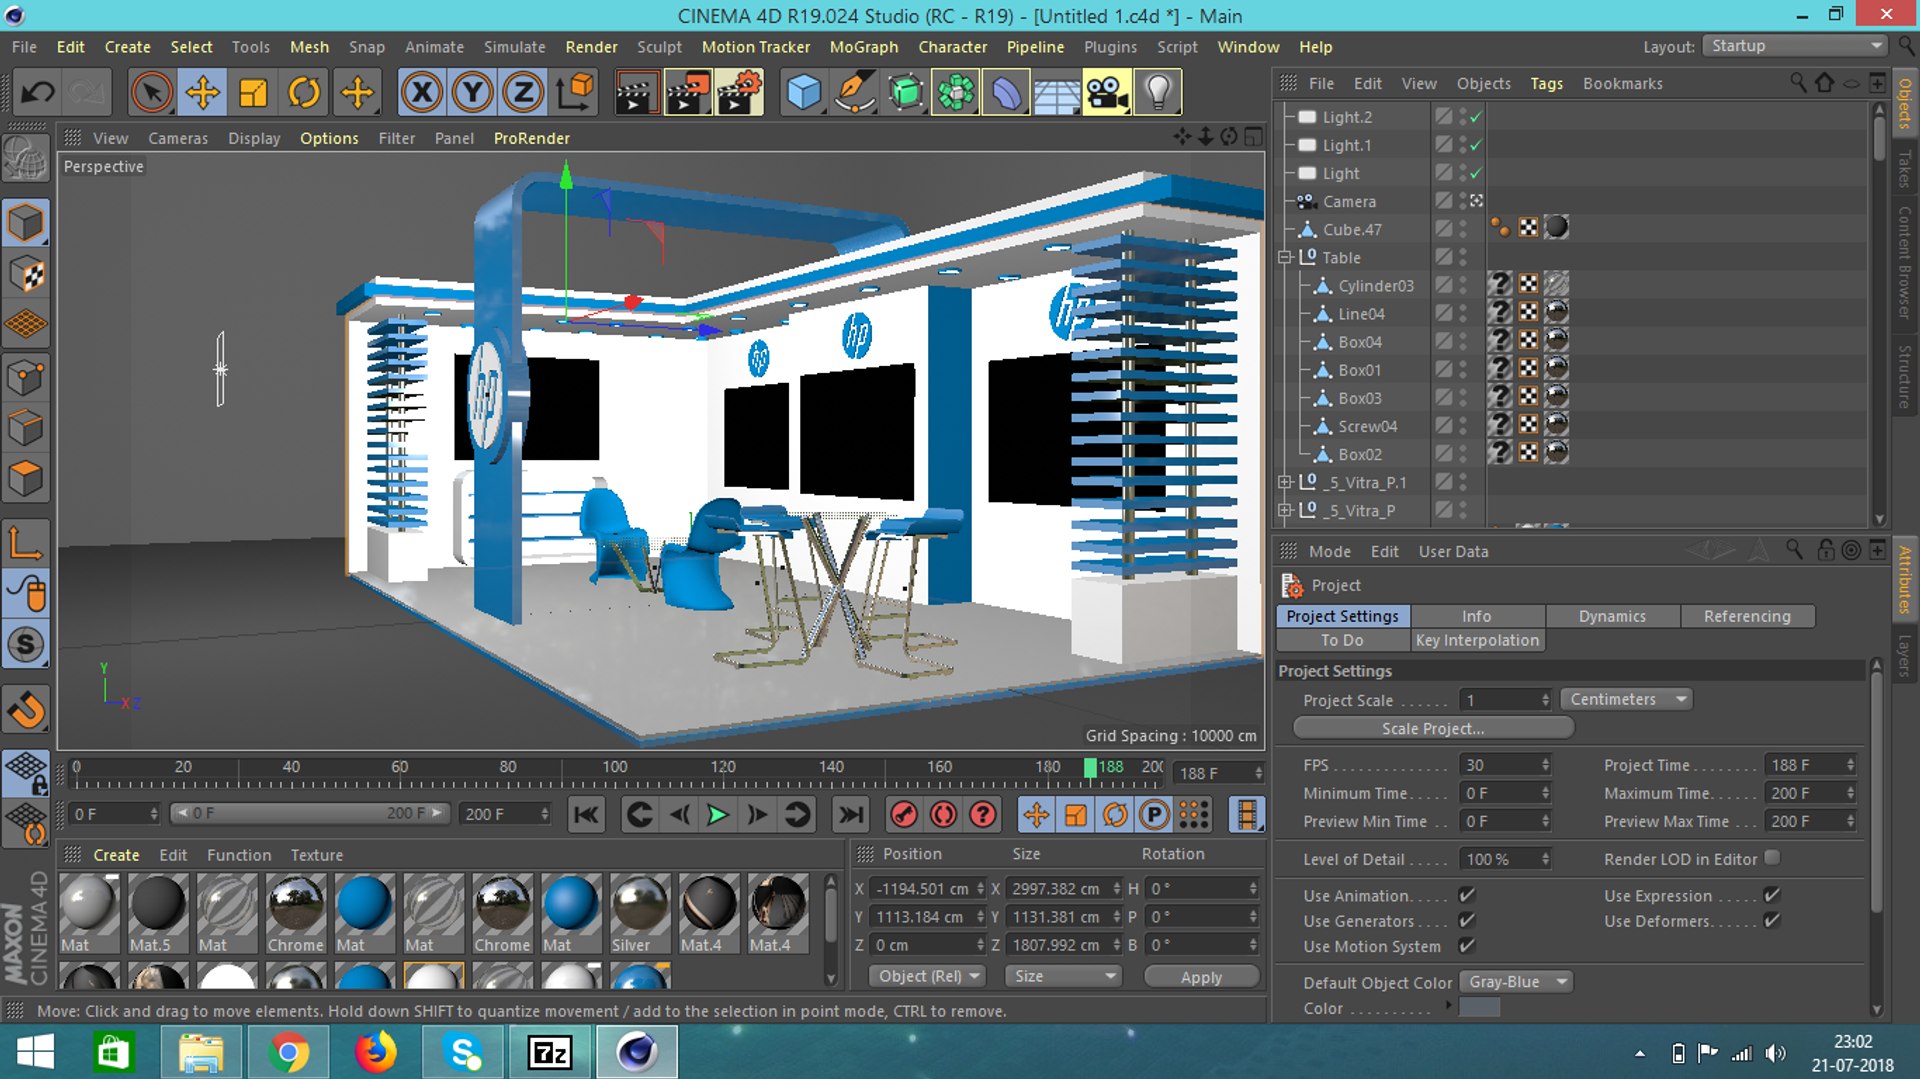Click Create in Material manager
The width and height of the screenshot is (1920, 1079).
coord(116,855)
